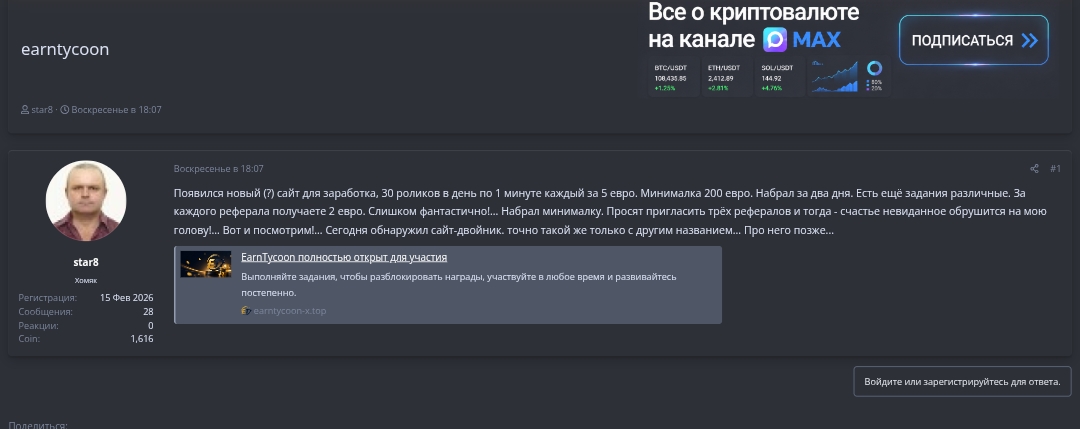Open author link star8 under thread title
1080x429 pixels.
tap(41, 109)
